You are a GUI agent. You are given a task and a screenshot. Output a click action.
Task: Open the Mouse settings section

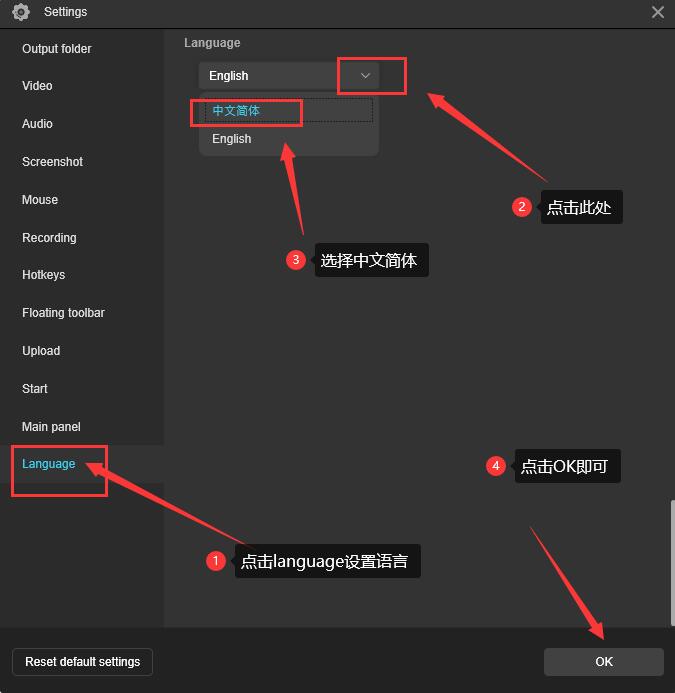point(40,200)
